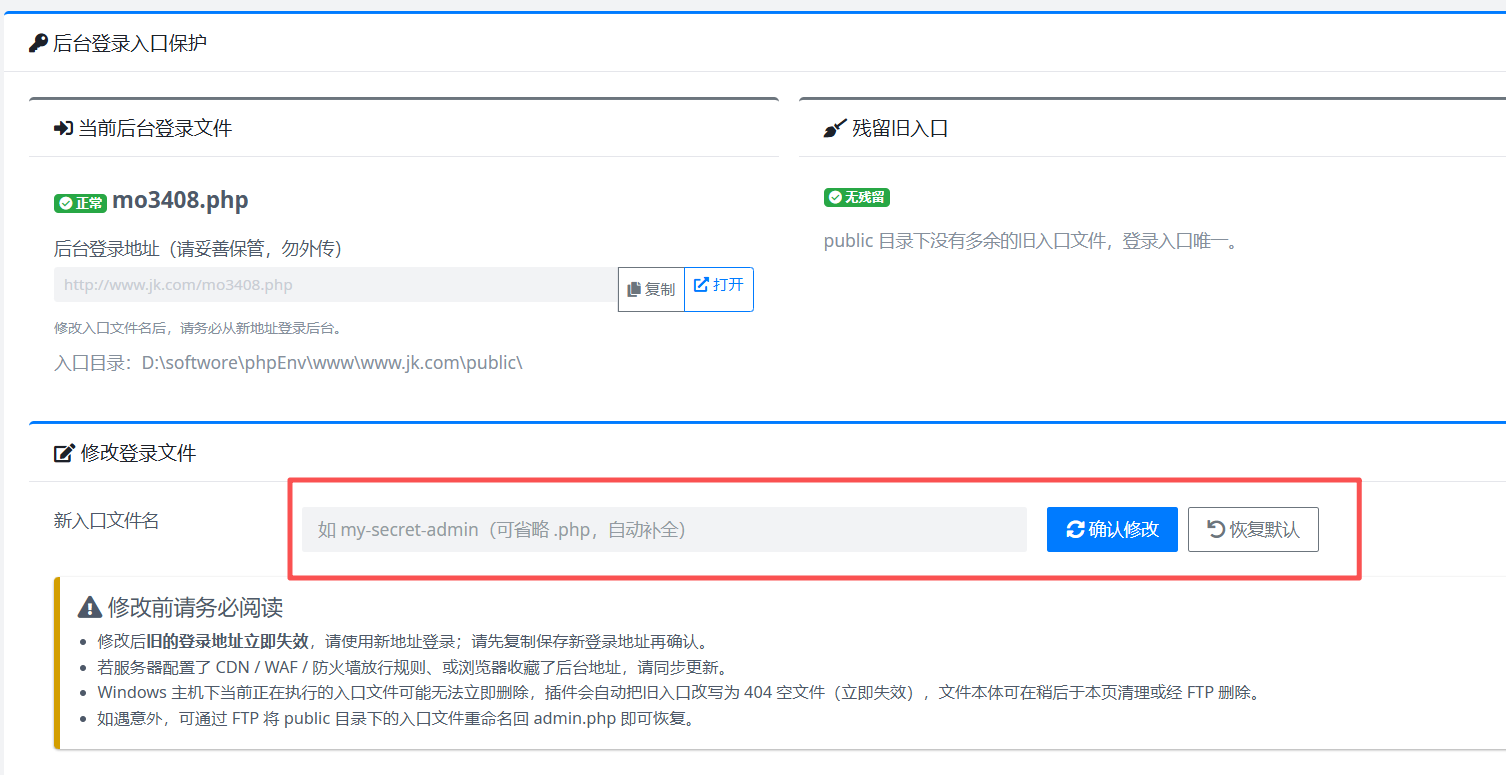Click the 修改登录文件 section heading
The width and height of the screenshot is (1506, 775).
click(138, 453)
